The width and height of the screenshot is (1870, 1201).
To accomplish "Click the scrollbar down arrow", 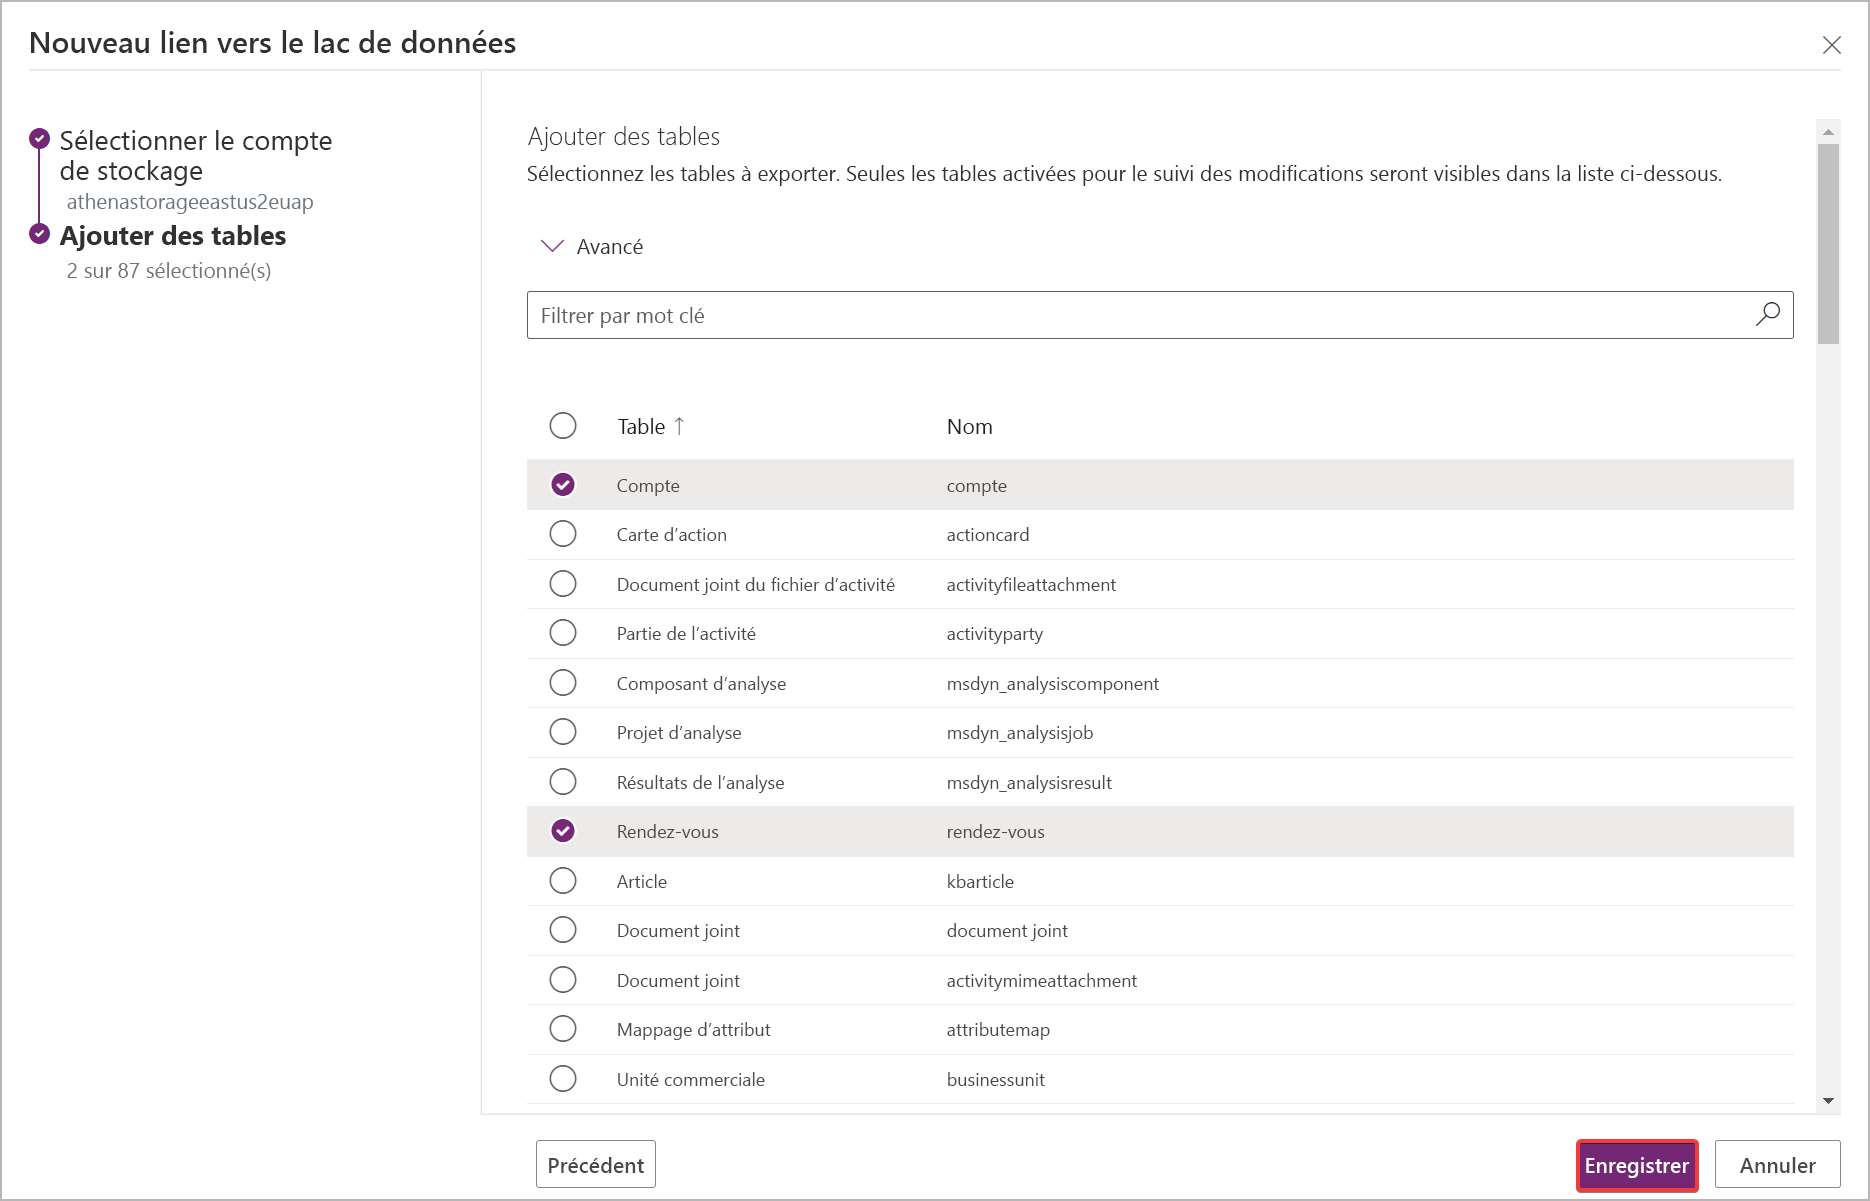I will [x=1828, y=1101].
